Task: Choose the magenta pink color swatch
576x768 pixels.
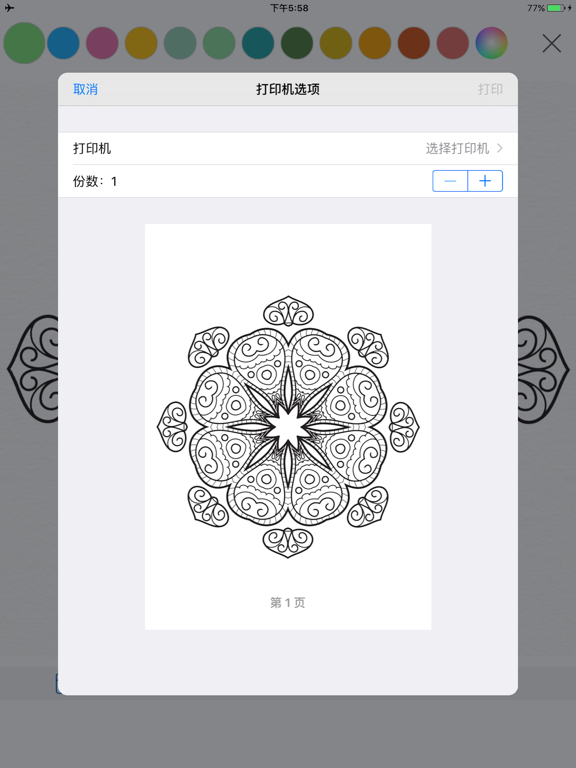Action: point(102,43)
